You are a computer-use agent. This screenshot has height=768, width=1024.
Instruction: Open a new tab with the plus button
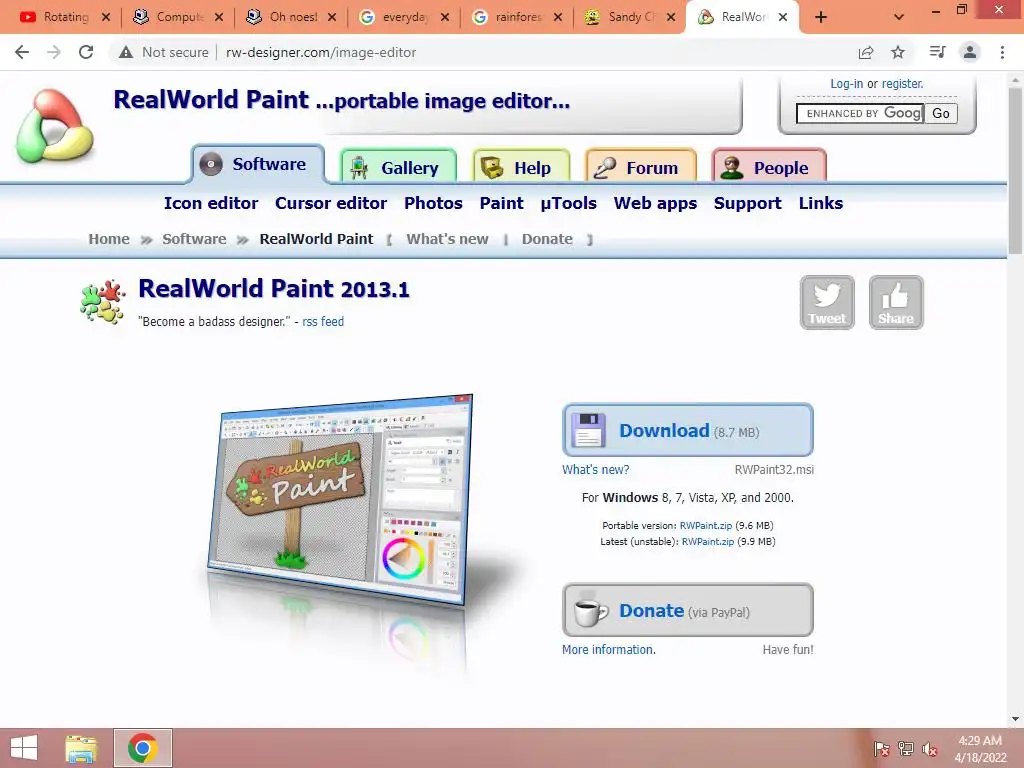(x=821, y=17)
